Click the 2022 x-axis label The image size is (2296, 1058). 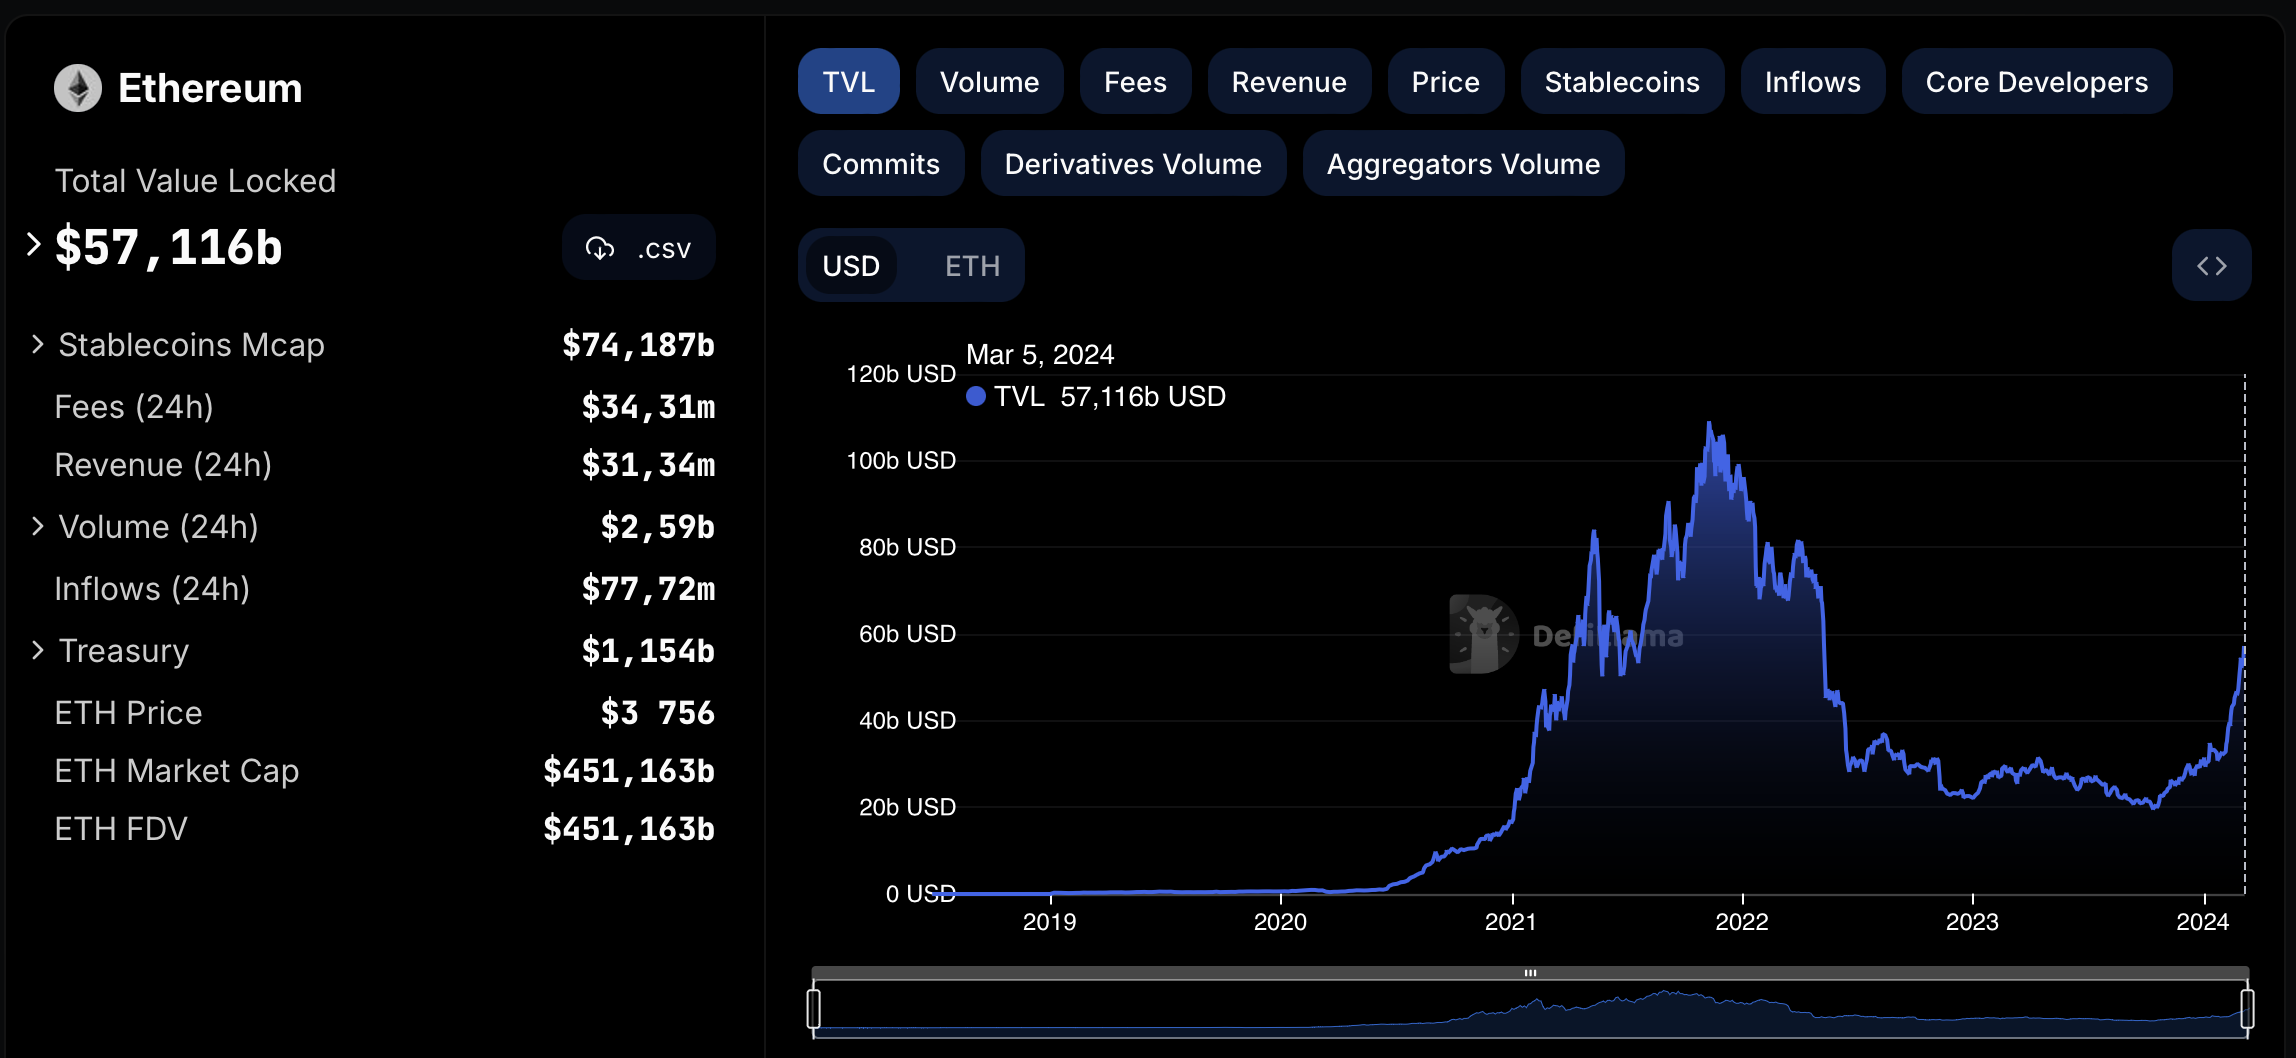click(x=1742, y=922)
